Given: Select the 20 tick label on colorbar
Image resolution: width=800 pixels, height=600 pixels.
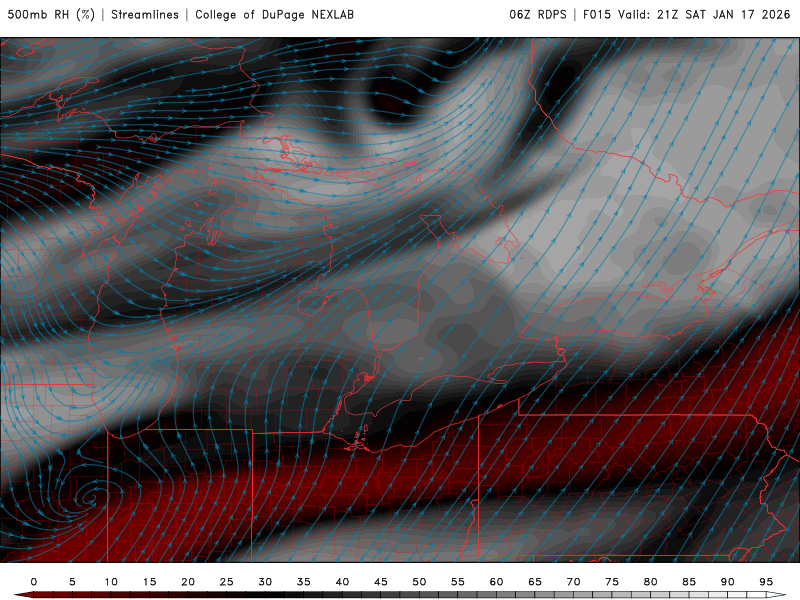Looking at the screenshot, I should (188, 582).
